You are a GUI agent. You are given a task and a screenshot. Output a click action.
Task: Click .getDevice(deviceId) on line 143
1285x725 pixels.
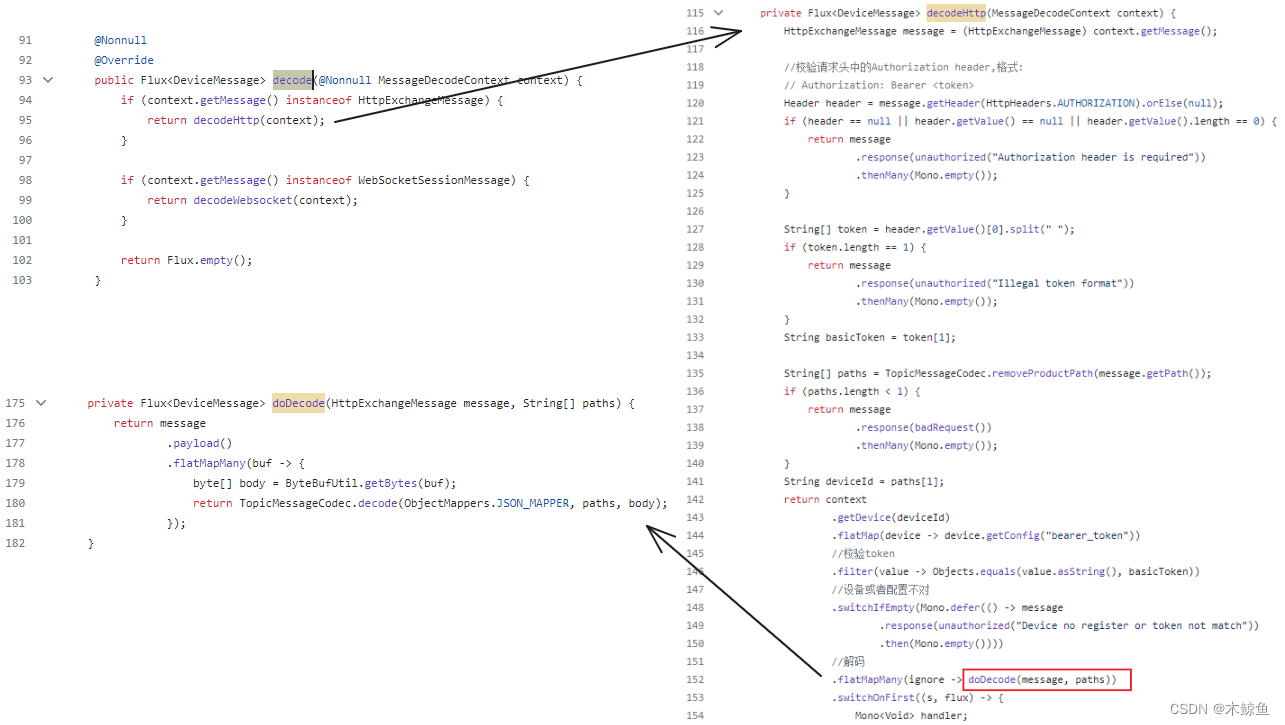[x=890, y=517]
